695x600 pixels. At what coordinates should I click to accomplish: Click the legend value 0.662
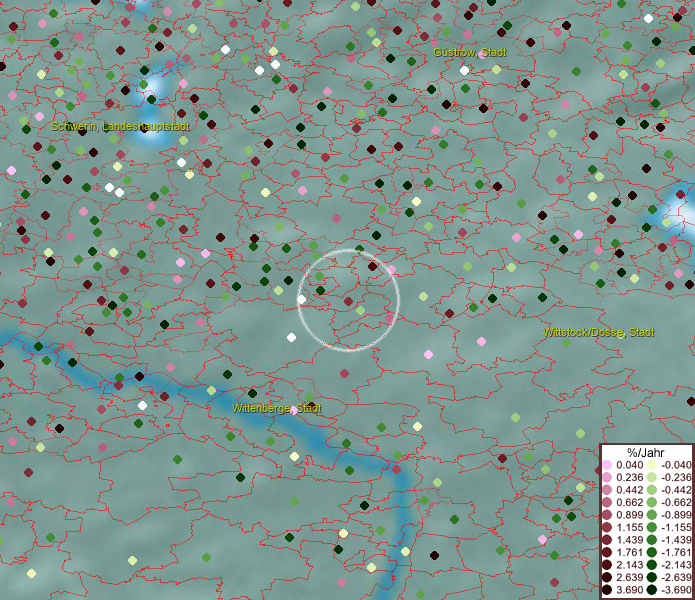[629, 503]
